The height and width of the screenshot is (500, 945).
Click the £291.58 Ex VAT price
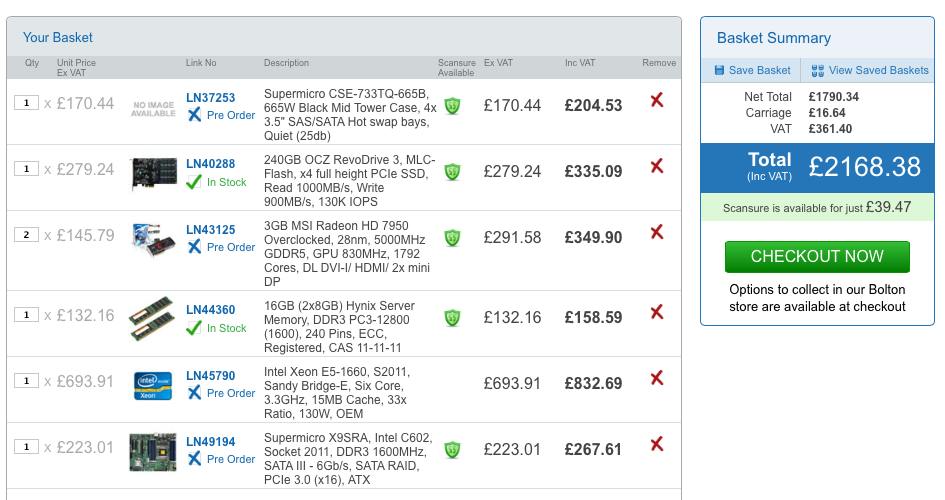point(512,238)
